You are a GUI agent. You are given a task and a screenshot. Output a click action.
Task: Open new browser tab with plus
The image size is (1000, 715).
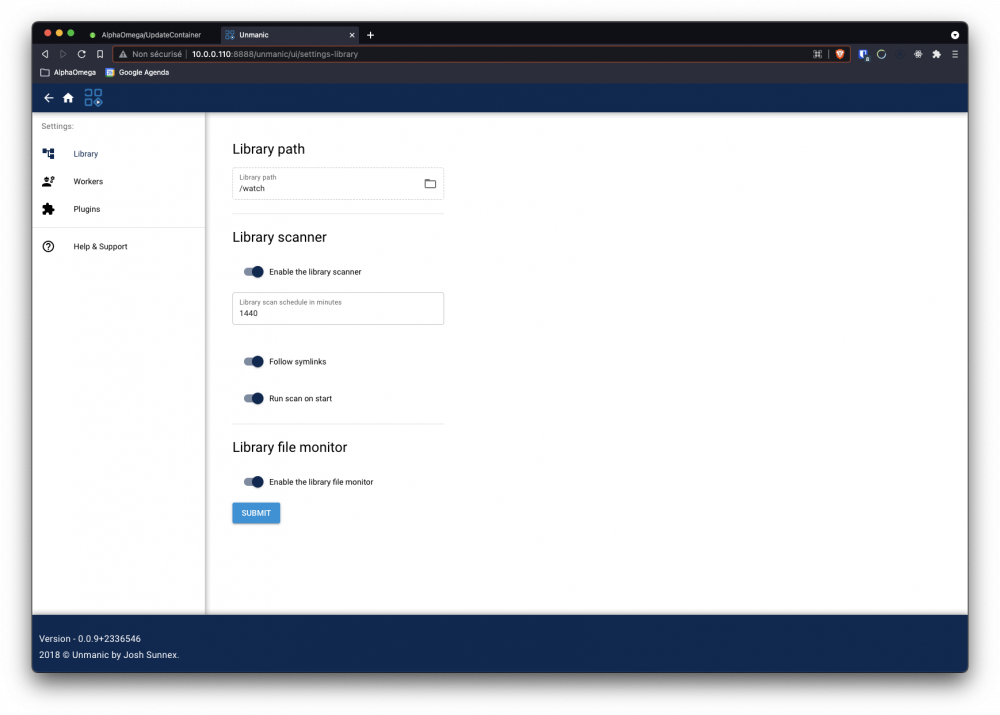pyautogui.click(x=371, y=35)
